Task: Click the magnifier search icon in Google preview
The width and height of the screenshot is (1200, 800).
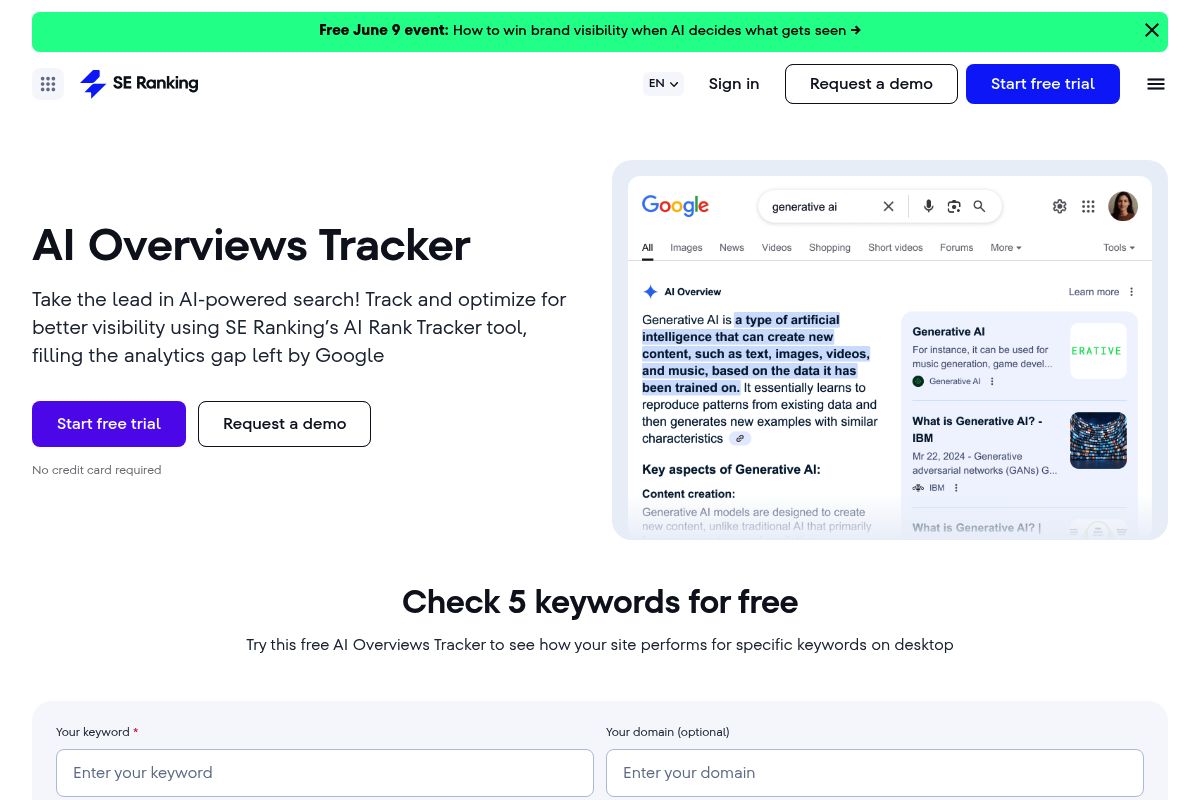Action: (x=980, y=207)
